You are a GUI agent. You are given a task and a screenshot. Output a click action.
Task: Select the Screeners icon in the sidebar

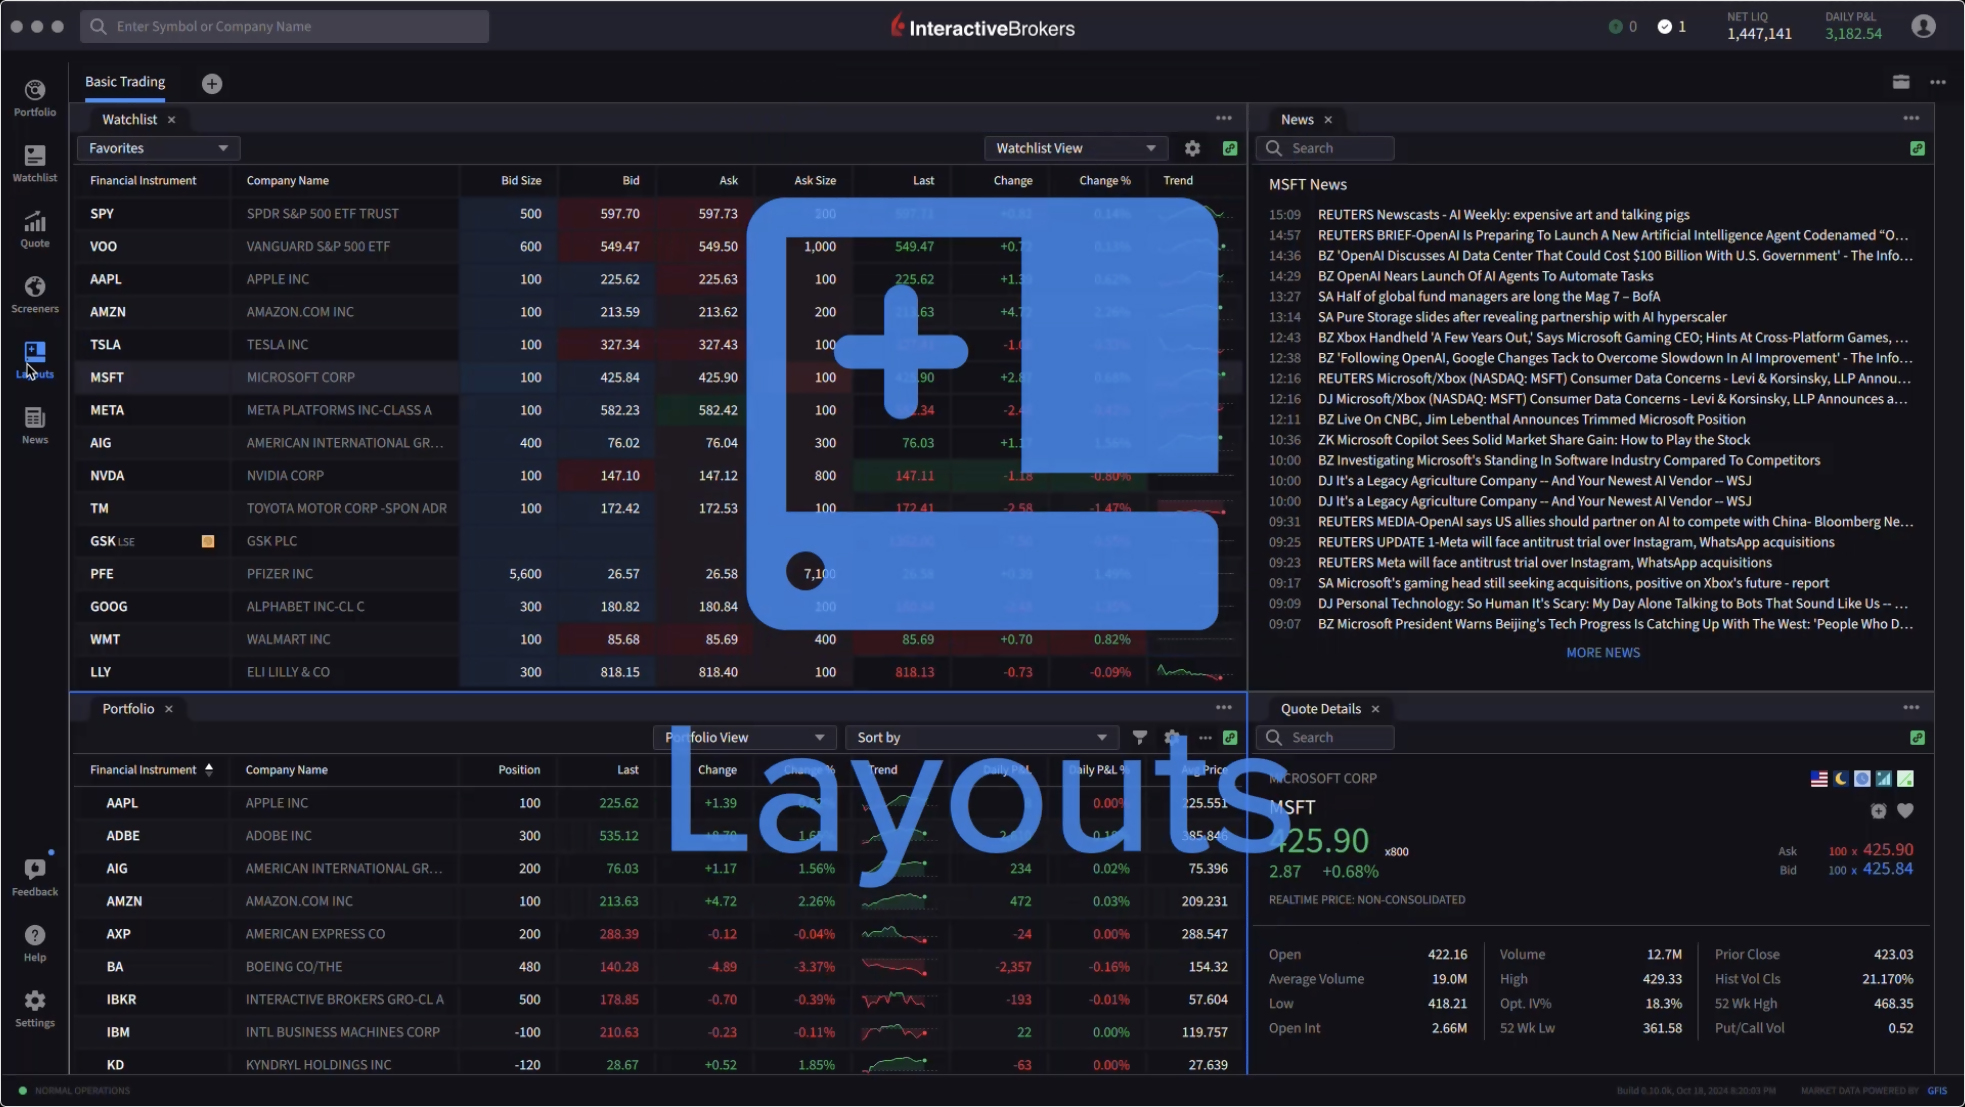click(x=34, y=291)
